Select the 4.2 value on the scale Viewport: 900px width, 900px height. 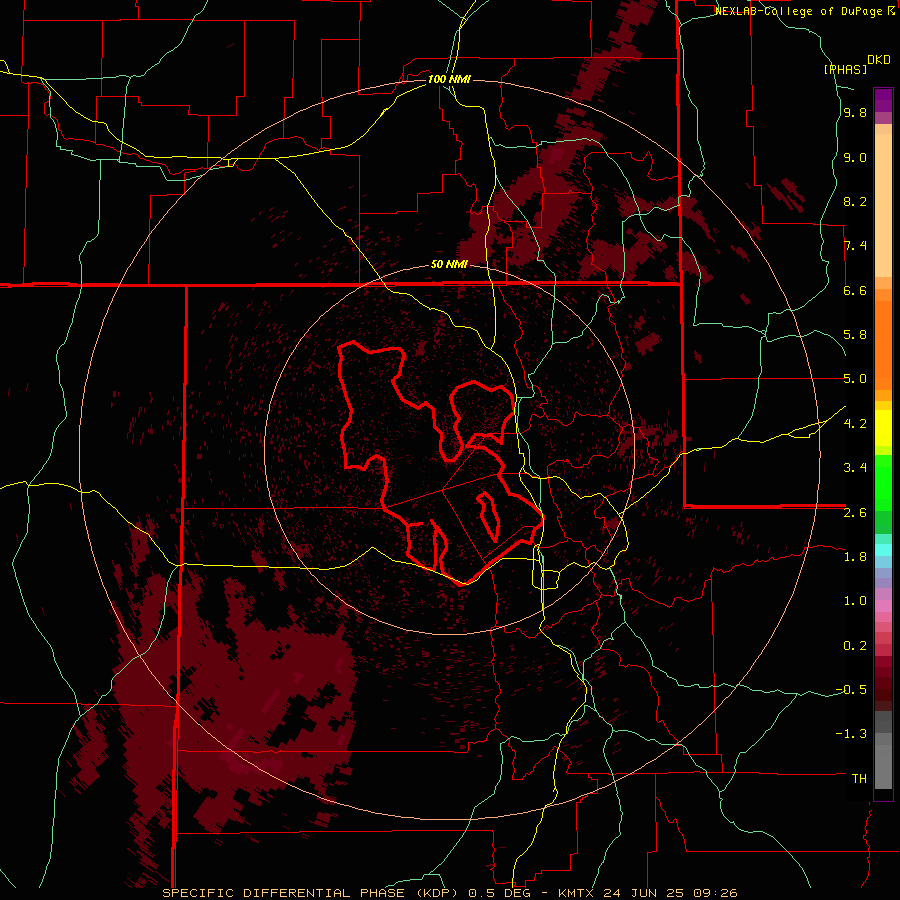pos(855,424)
